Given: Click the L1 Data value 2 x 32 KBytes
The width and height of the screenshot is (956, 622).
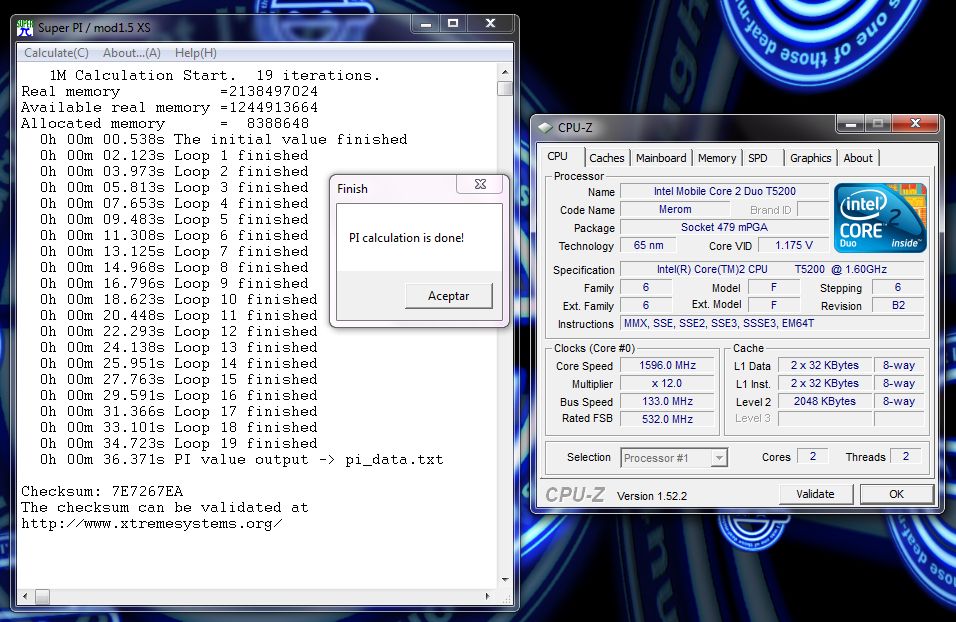Looking at the screenshot, I should tap(824, 365).
